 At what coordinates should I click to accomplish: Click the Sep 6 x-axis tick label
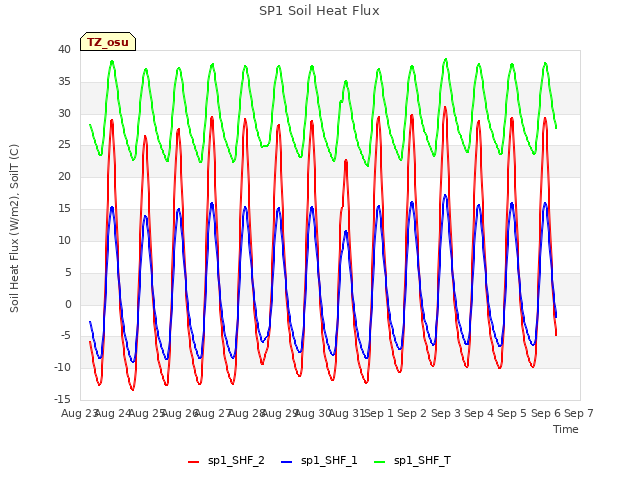coord(545,413)
